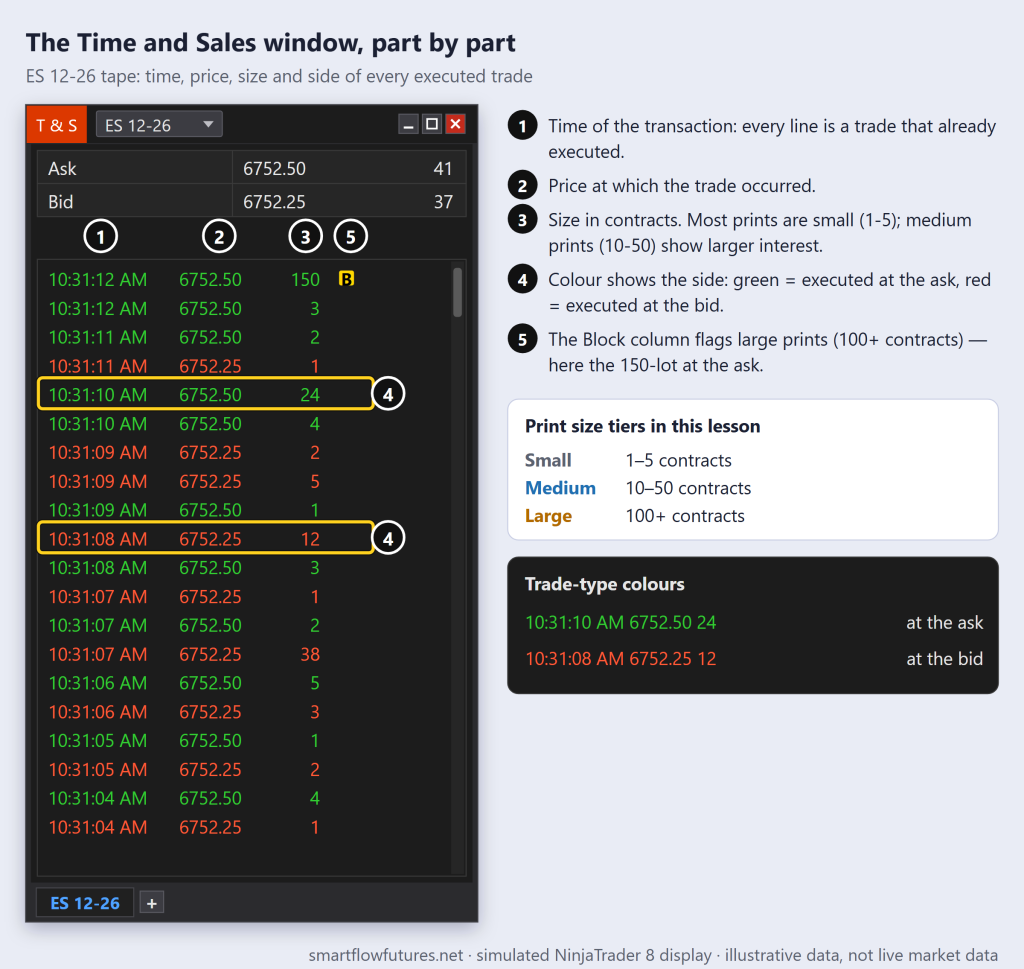Select the red 10:31:04 AM trade size 1
This screenshot has height=969, width=1024.
point(244,827)
